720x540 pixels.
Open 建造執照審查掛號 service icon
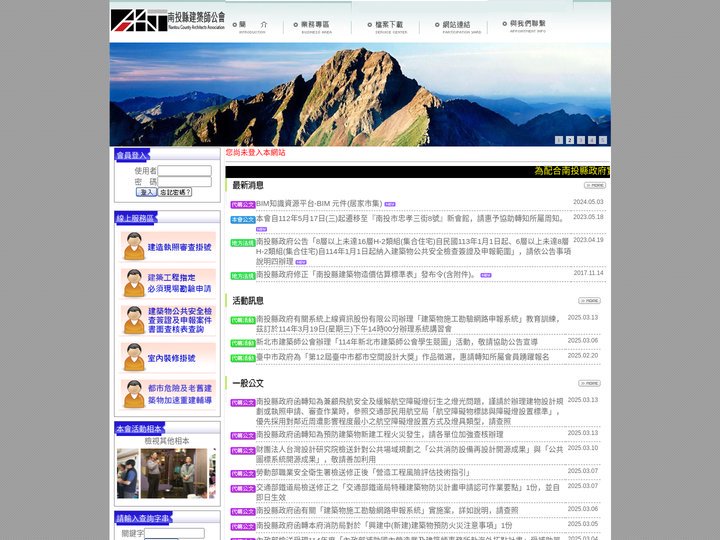tap(168, 247)
